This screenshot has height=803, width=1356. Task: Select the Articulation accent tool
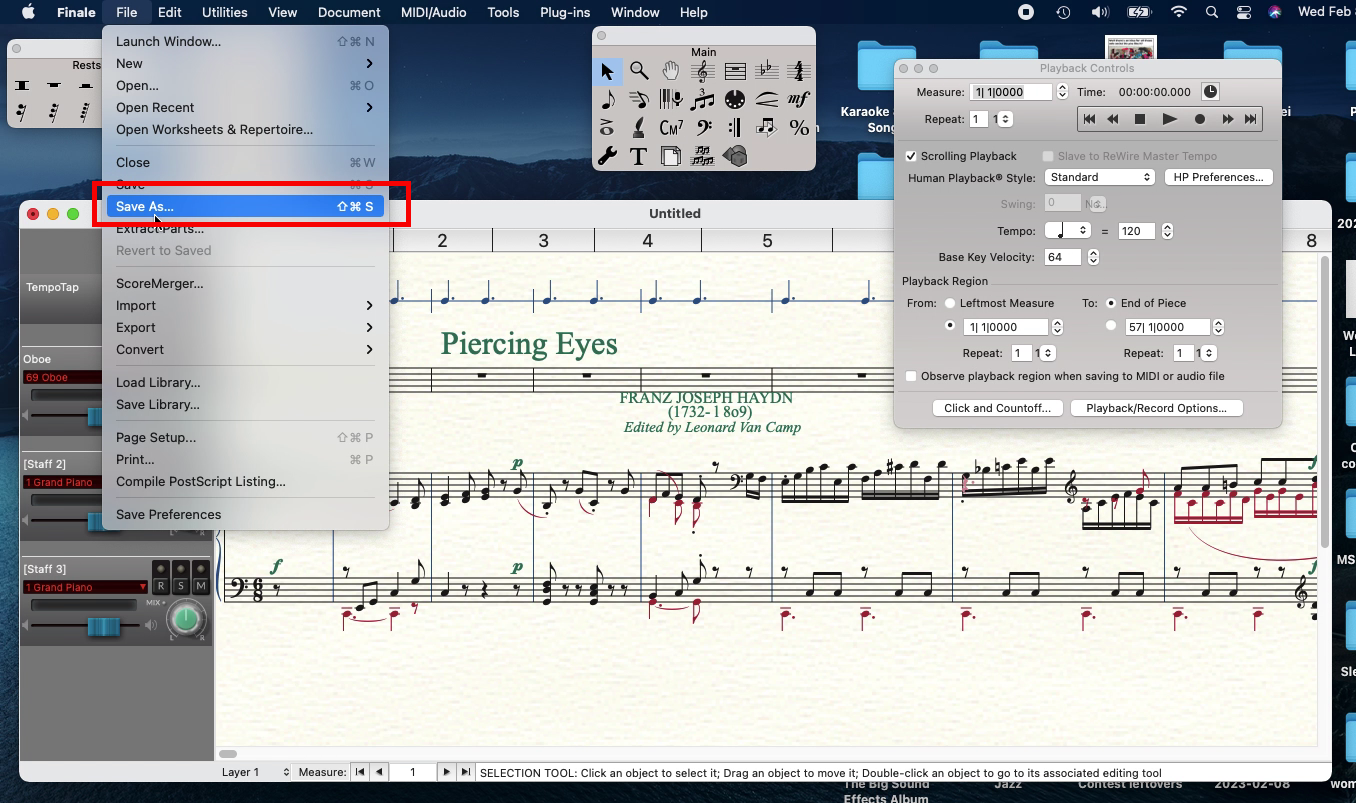[607, 128]
